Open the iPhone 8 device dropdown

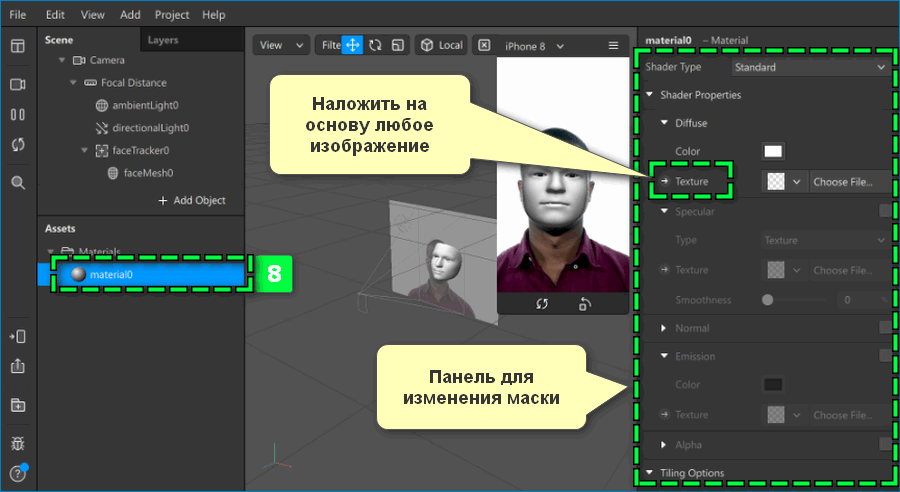[x=534, y=46]
